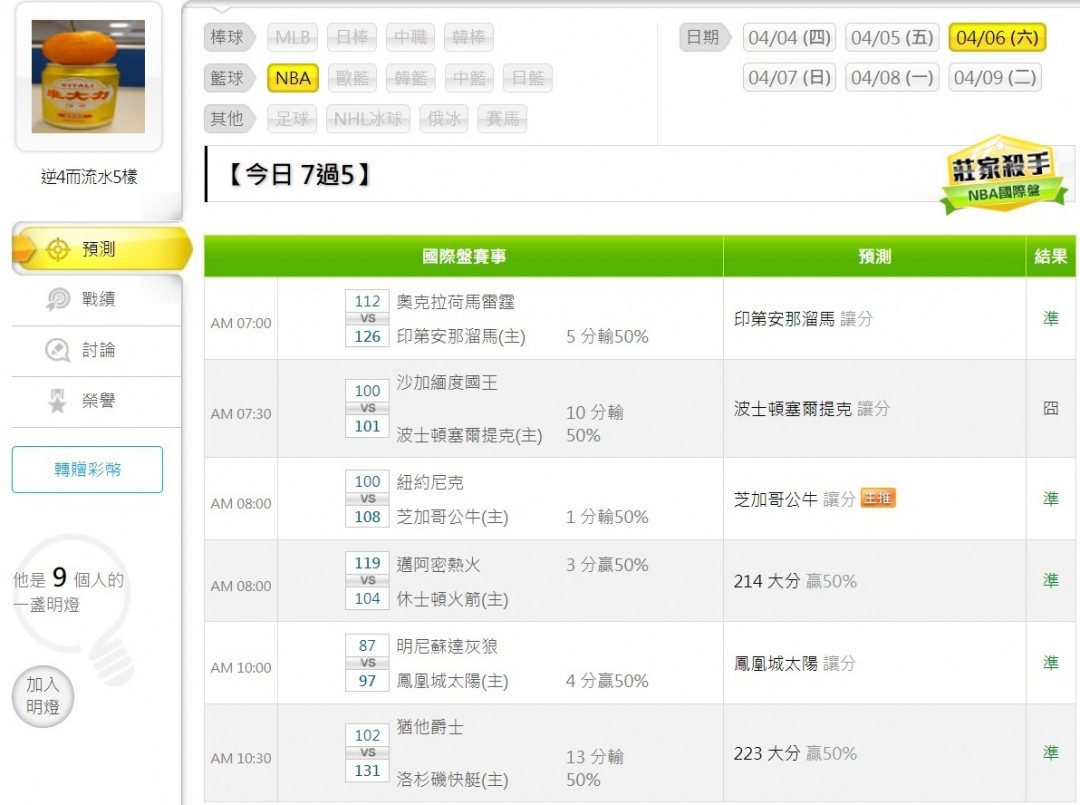Click the 印第安那溜馬 讓分 prediction

coord(803,319)
